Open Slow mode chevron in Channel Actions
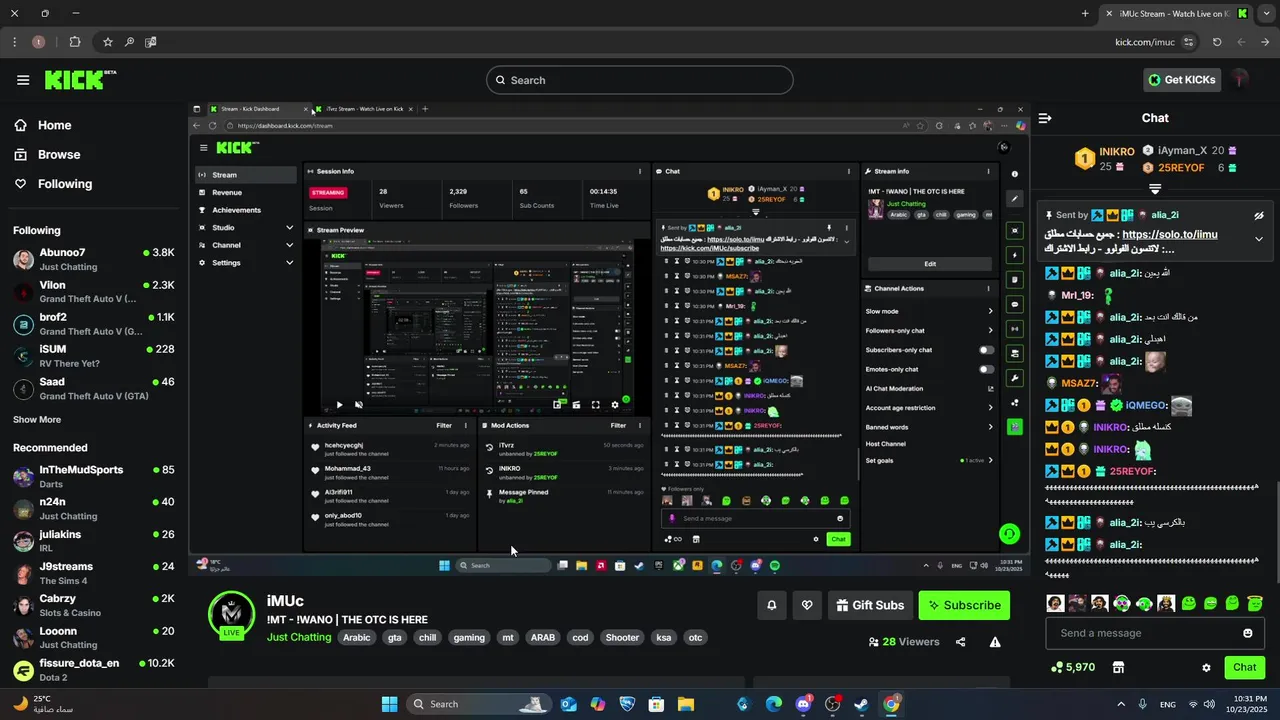 (x=990, y=311)
